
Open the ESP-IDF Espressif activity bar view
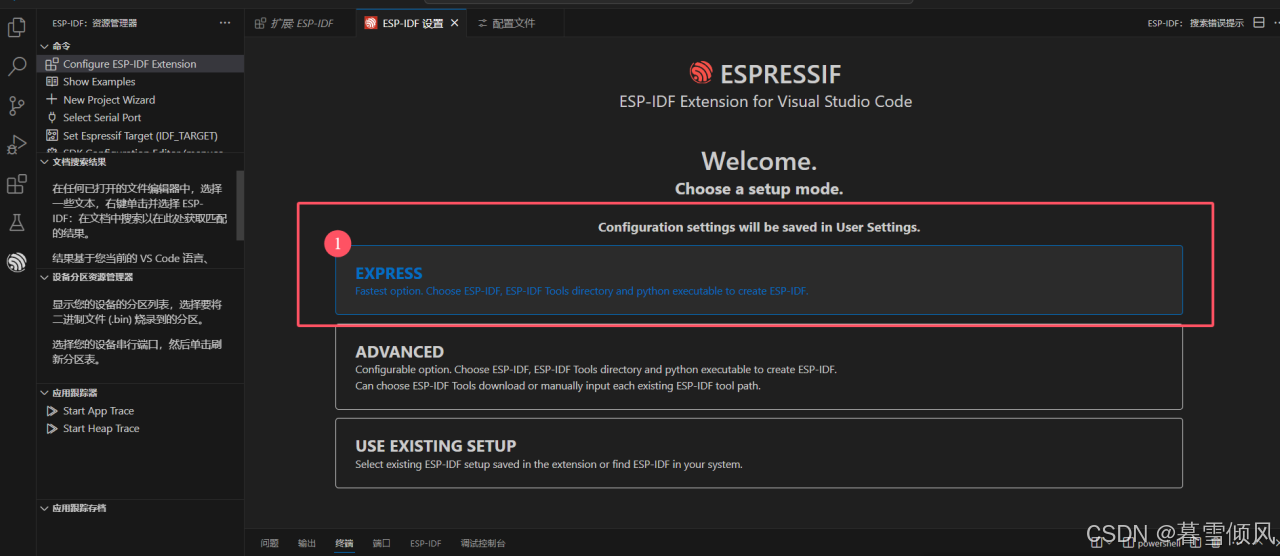point(16,262)
